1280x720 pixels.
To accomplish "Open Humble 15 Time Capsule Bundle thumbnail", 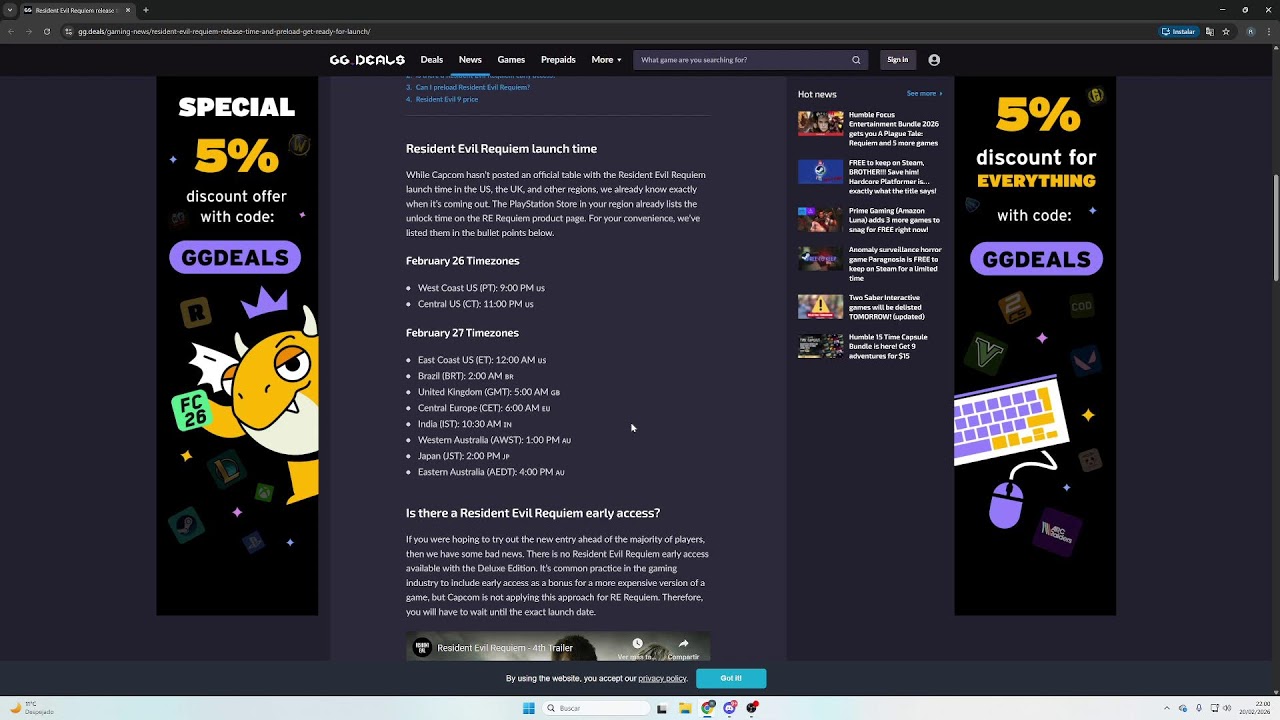I will tap(820, 346).
